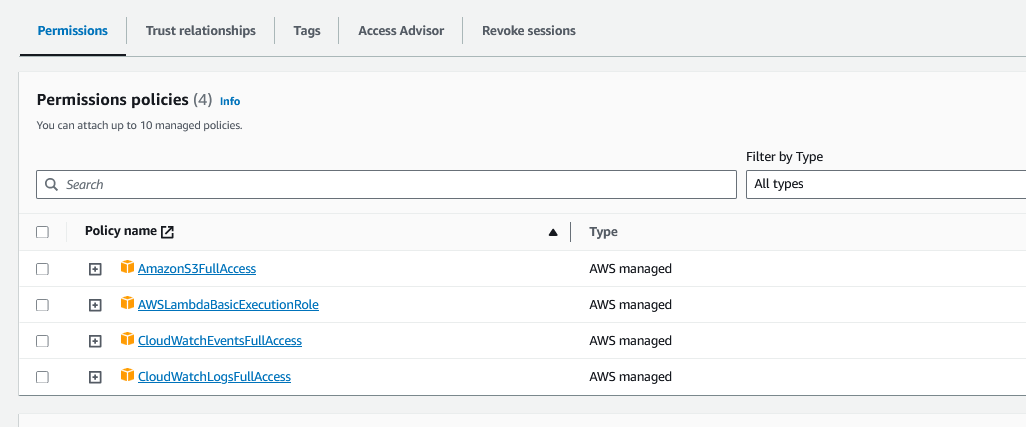
Task: Click the Policy name column header
Action: (x=121, y=231)
